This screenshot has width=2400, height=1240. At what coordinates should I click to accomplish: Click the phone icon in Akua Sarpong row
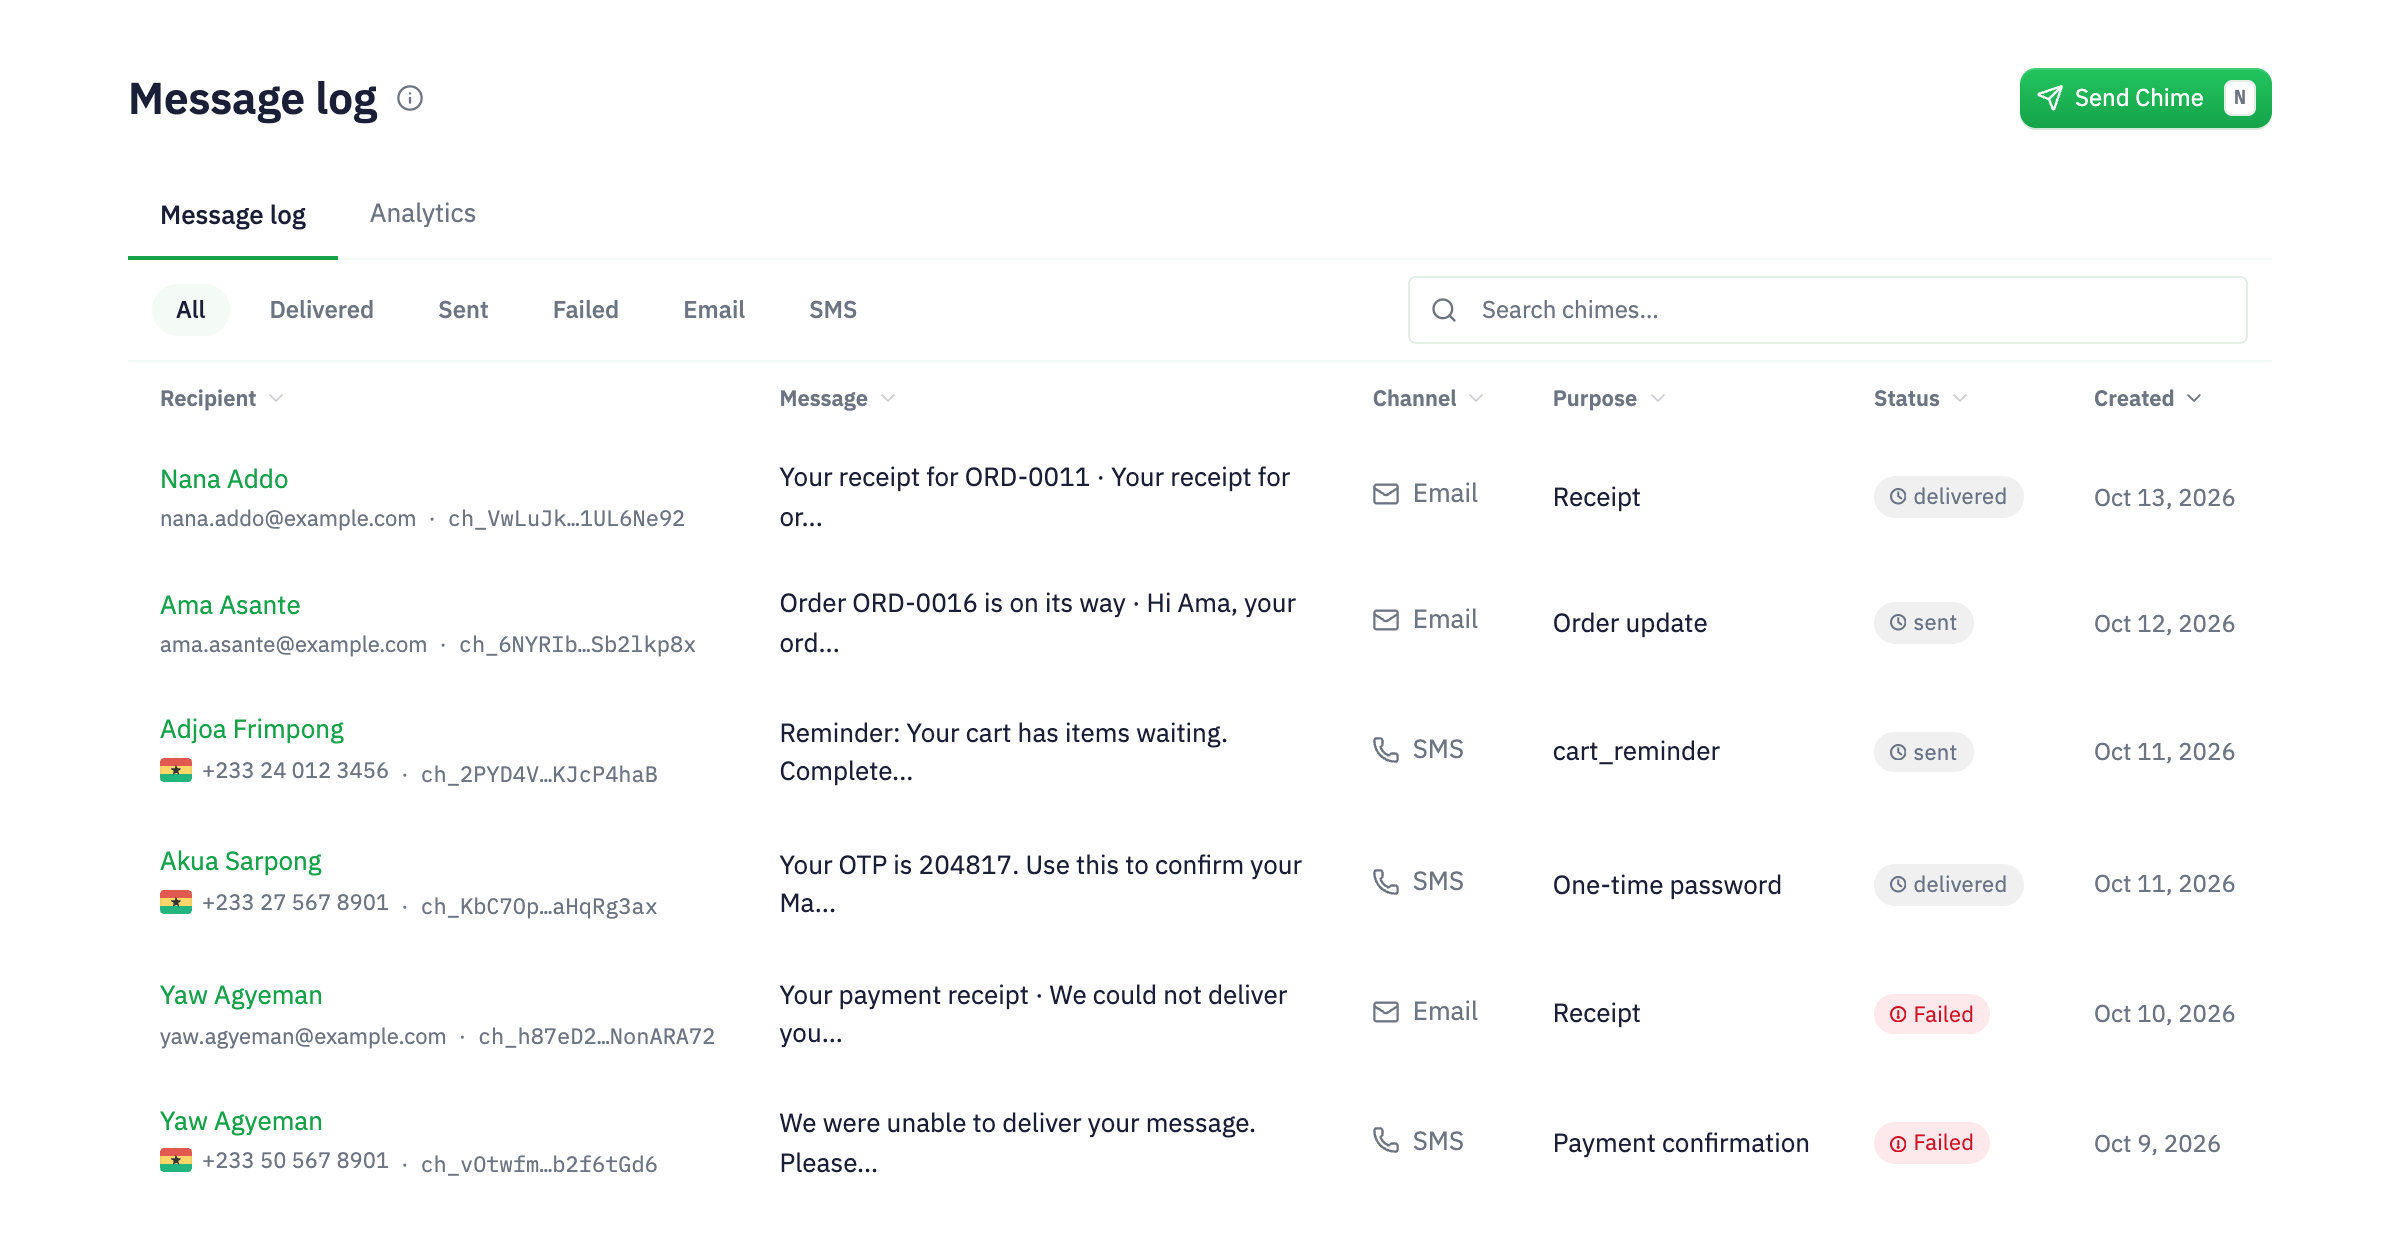[x=1386, y=882]
